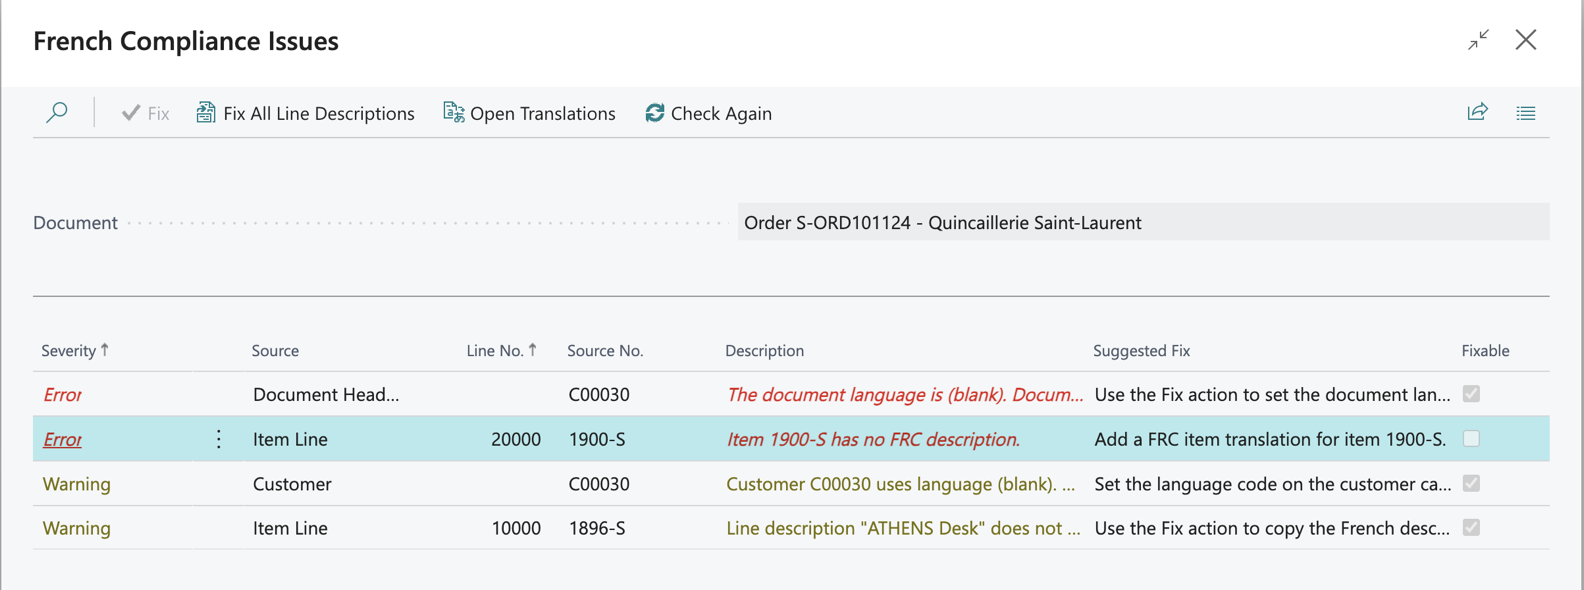This screenshot has width=1584, height=590.
Task: Open 'Customer C00030 uses language (blank)' description
Action: [901, 483]
